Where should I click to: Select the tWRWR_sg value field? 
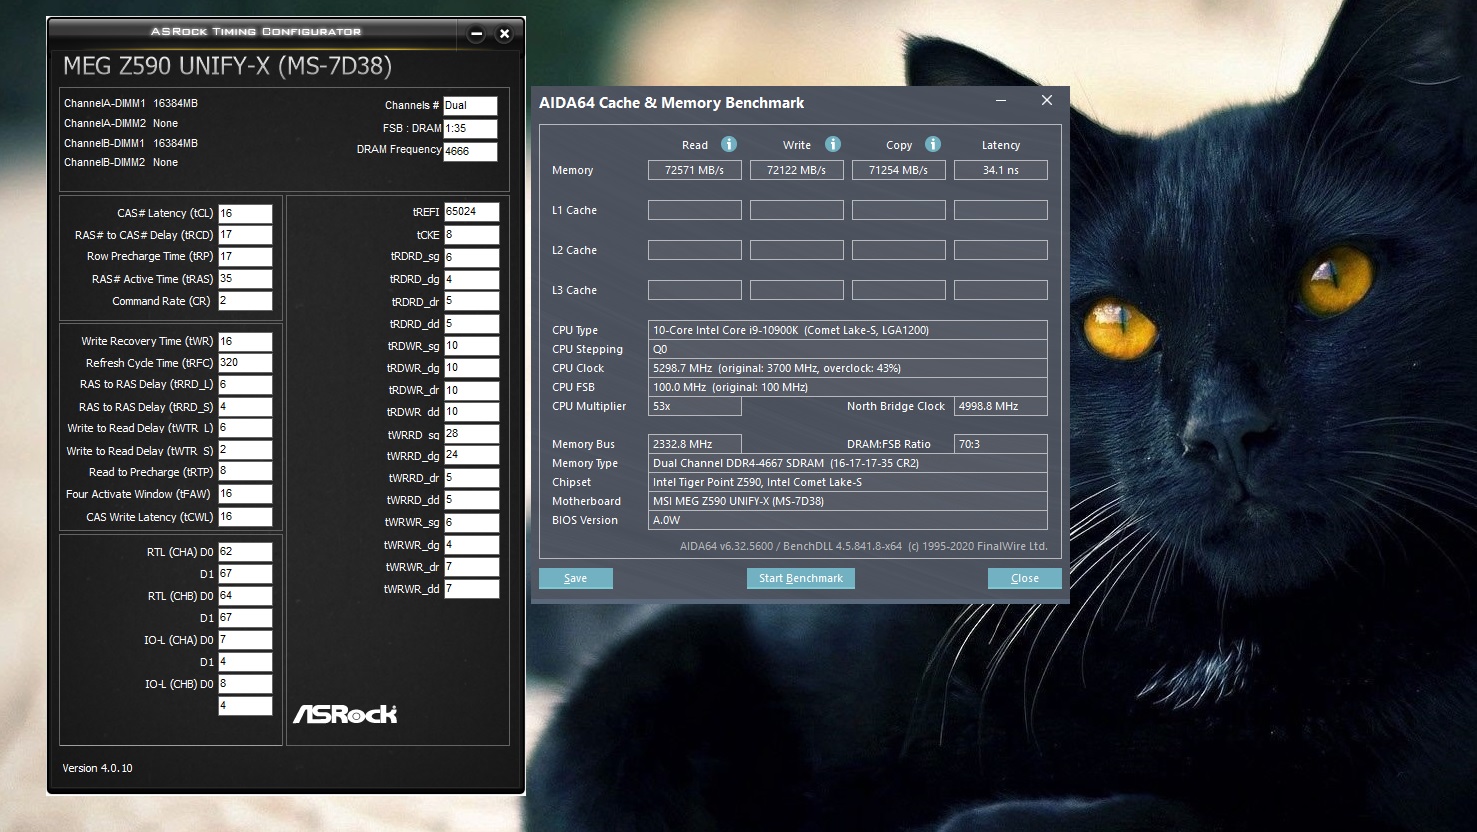pos(471,522)
